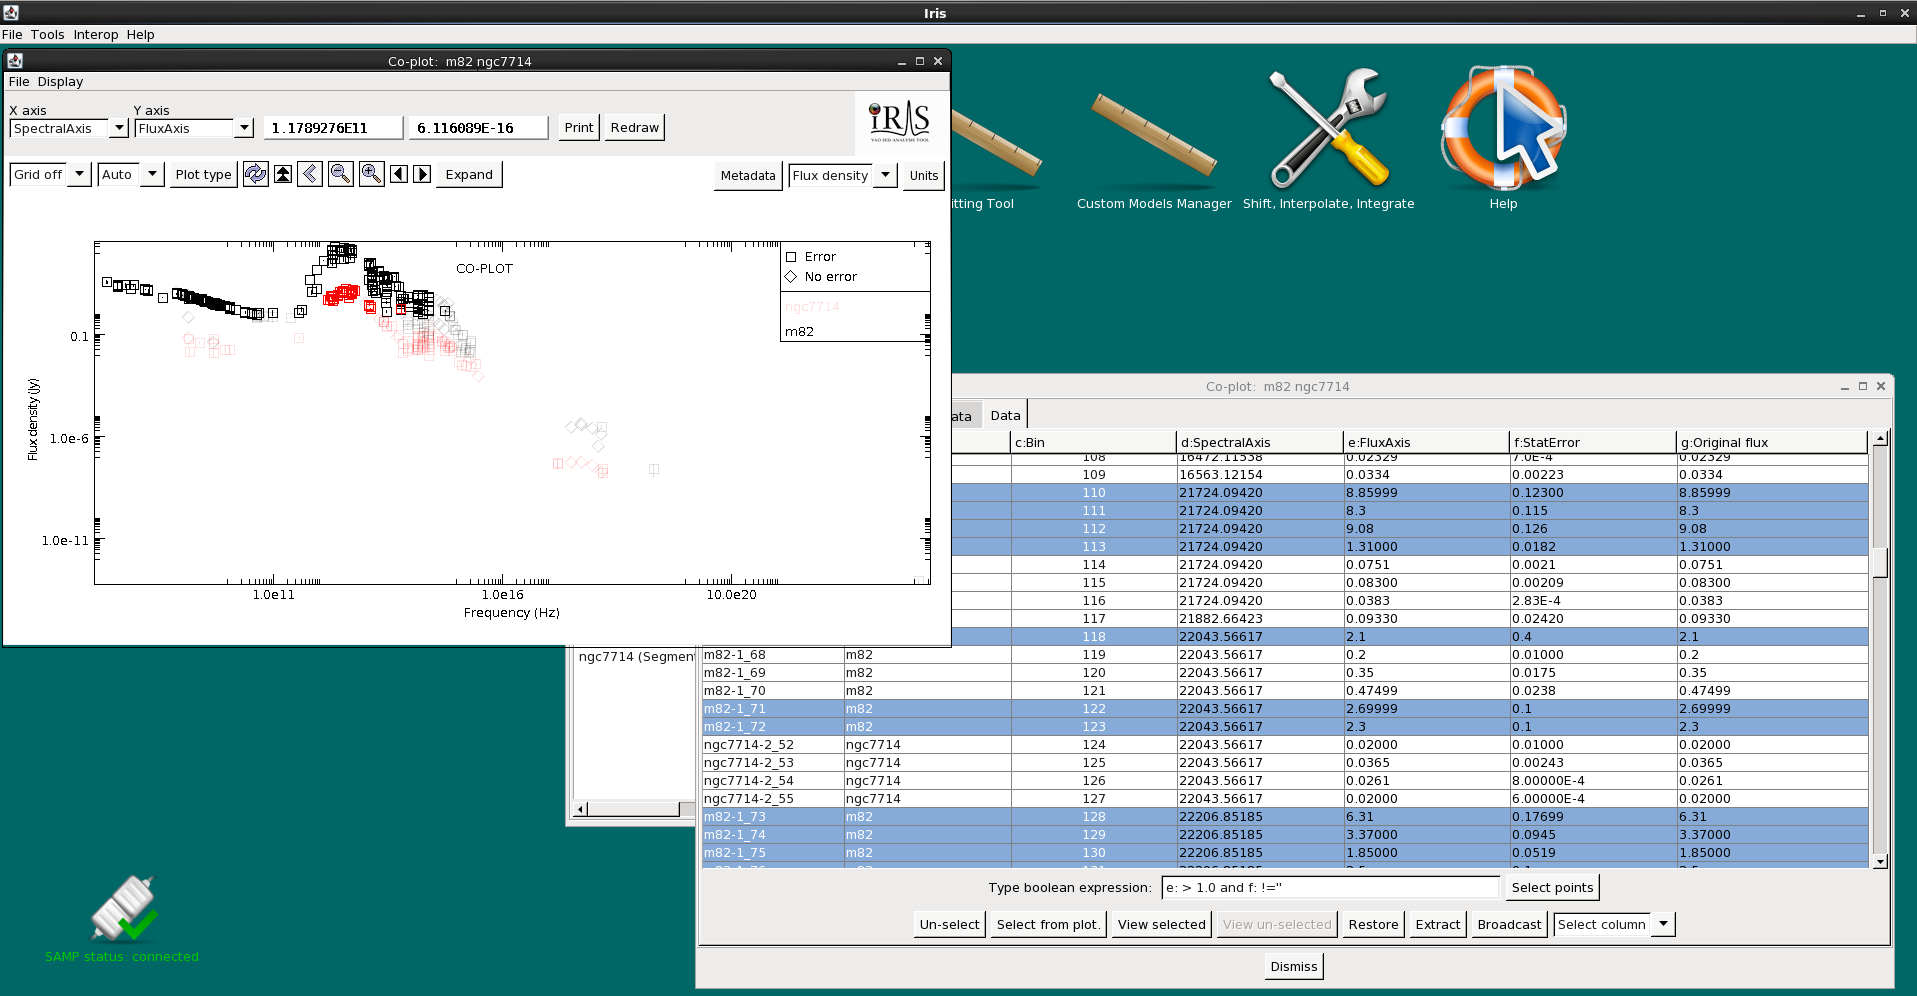Screen dimensions: 1917x996
Task: Click the SAMP status connected icon
Action: (123, 908)
